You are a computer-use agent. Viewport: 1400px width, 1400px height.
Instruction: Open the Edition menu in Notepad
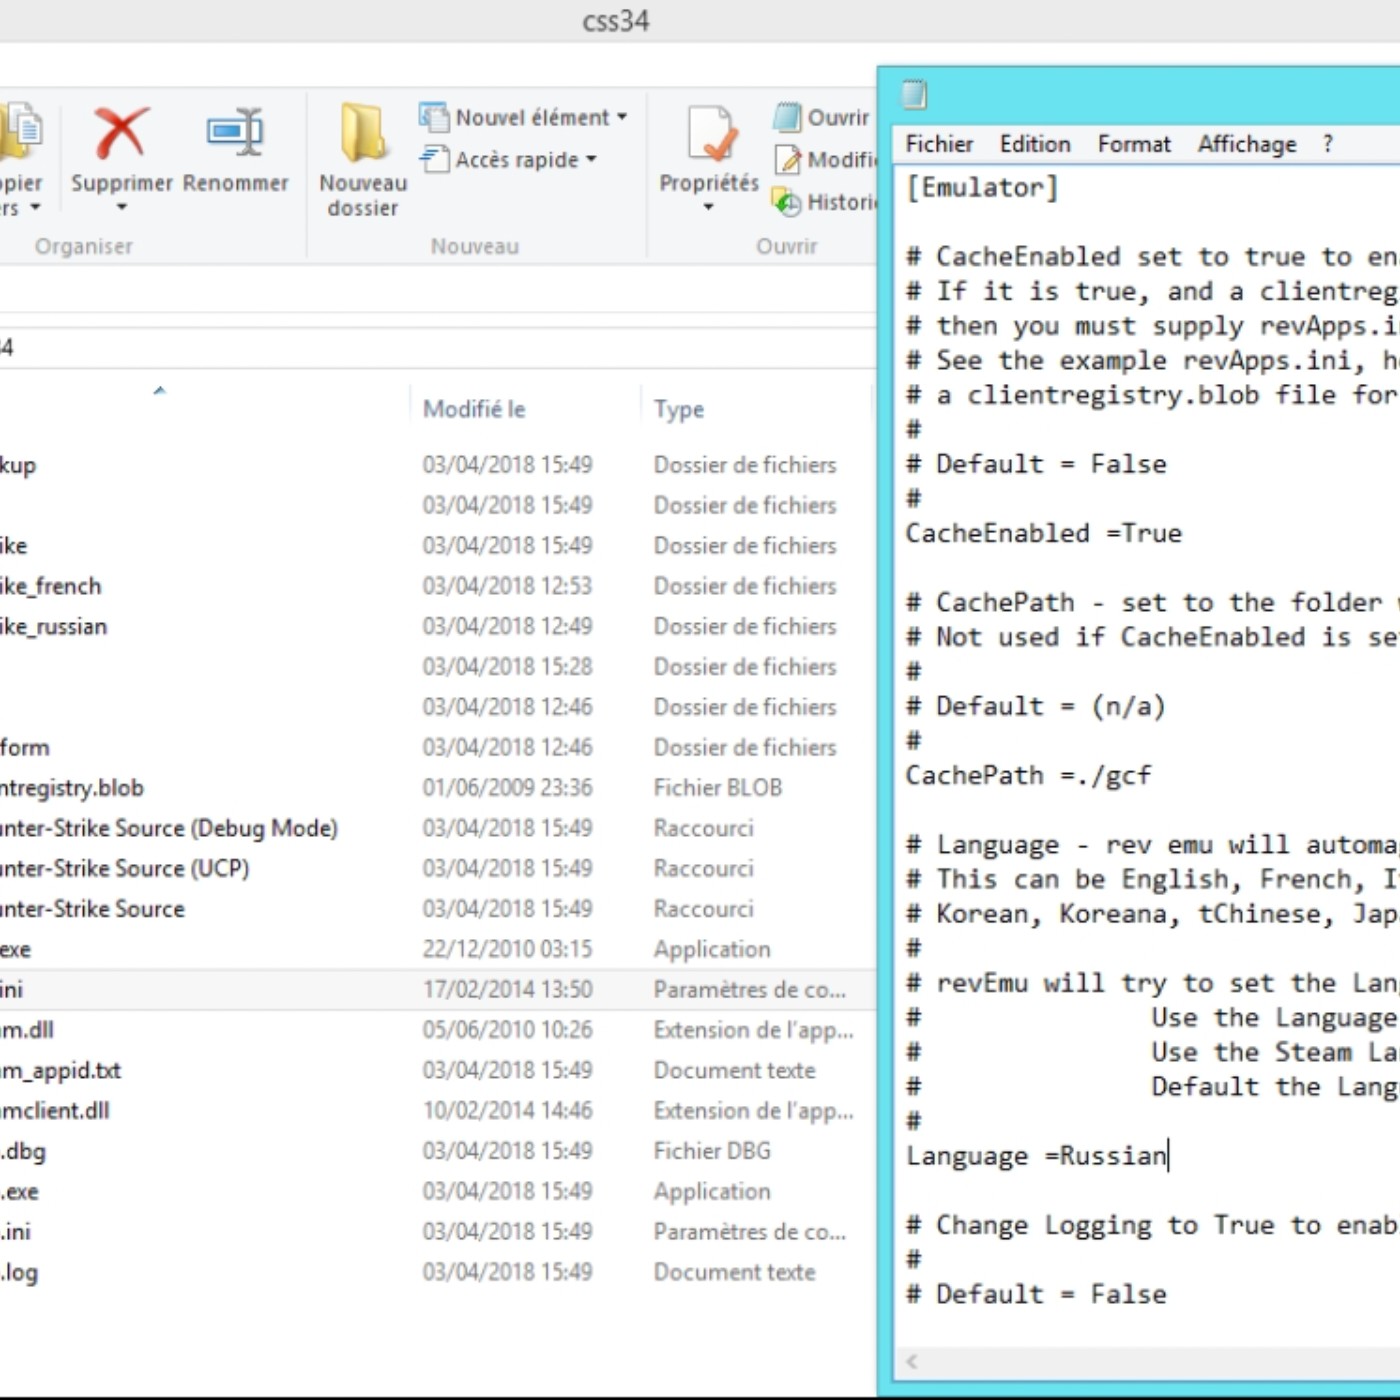(x=1035, y=144)
